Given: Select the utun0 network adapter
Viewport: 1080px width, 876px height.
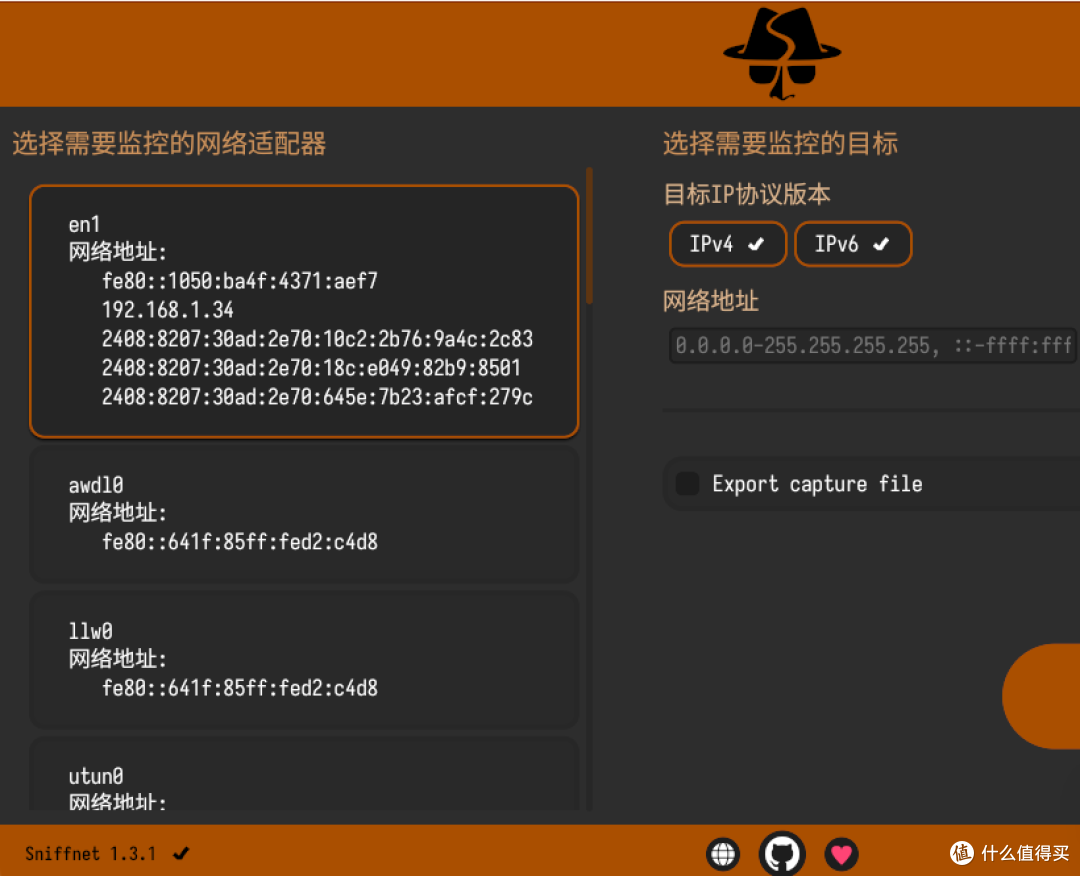Looking at the screenshot, I should pyautogui.click(x=304, y=785).
